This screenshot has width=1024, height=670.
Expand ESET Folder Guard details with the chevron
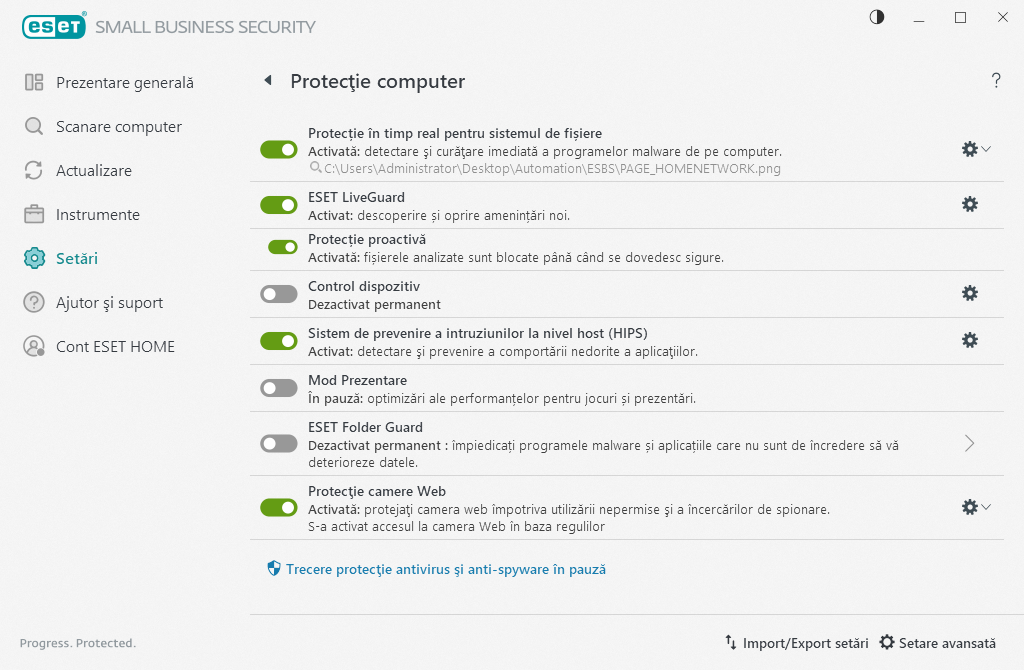(968, 442)
